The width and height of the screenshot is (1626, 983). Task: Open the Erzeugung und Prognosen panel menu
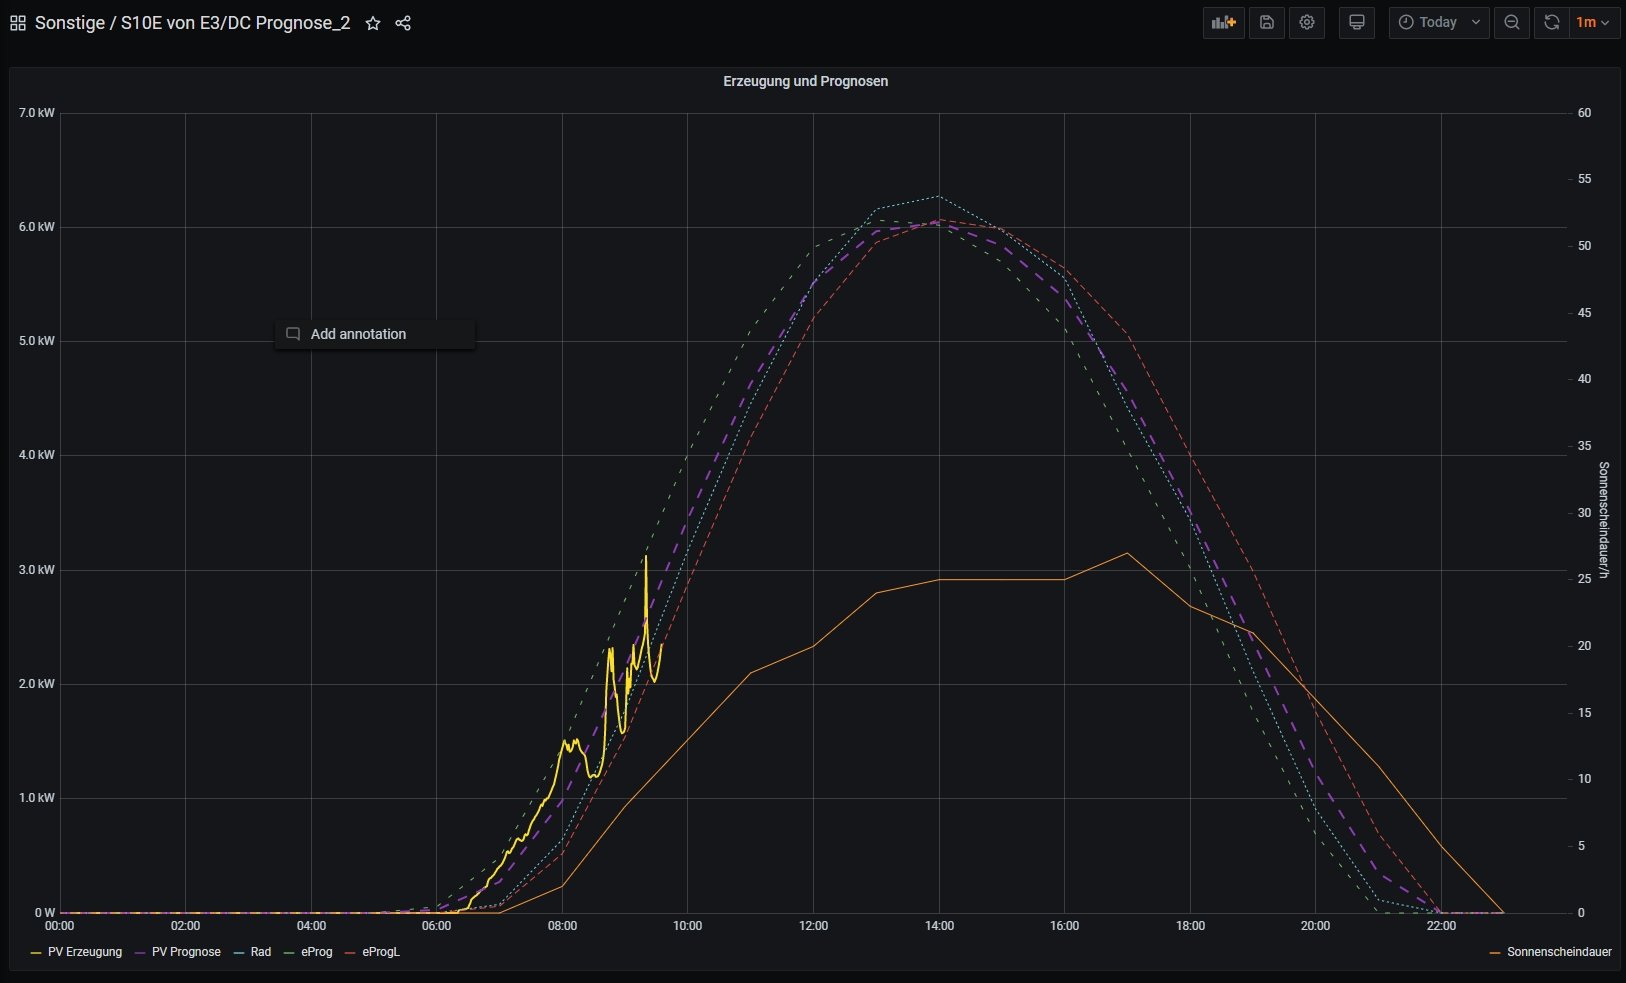point(805,81)
